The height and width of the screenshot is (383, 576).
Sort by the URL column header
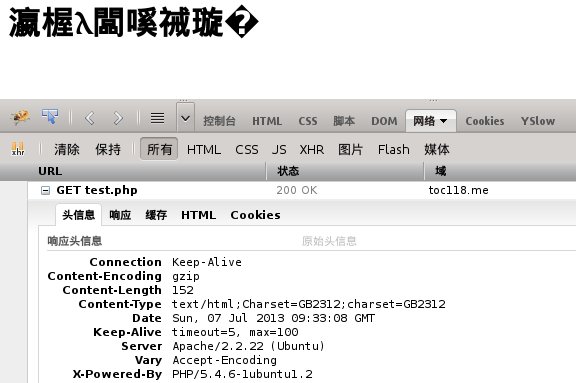50,171
